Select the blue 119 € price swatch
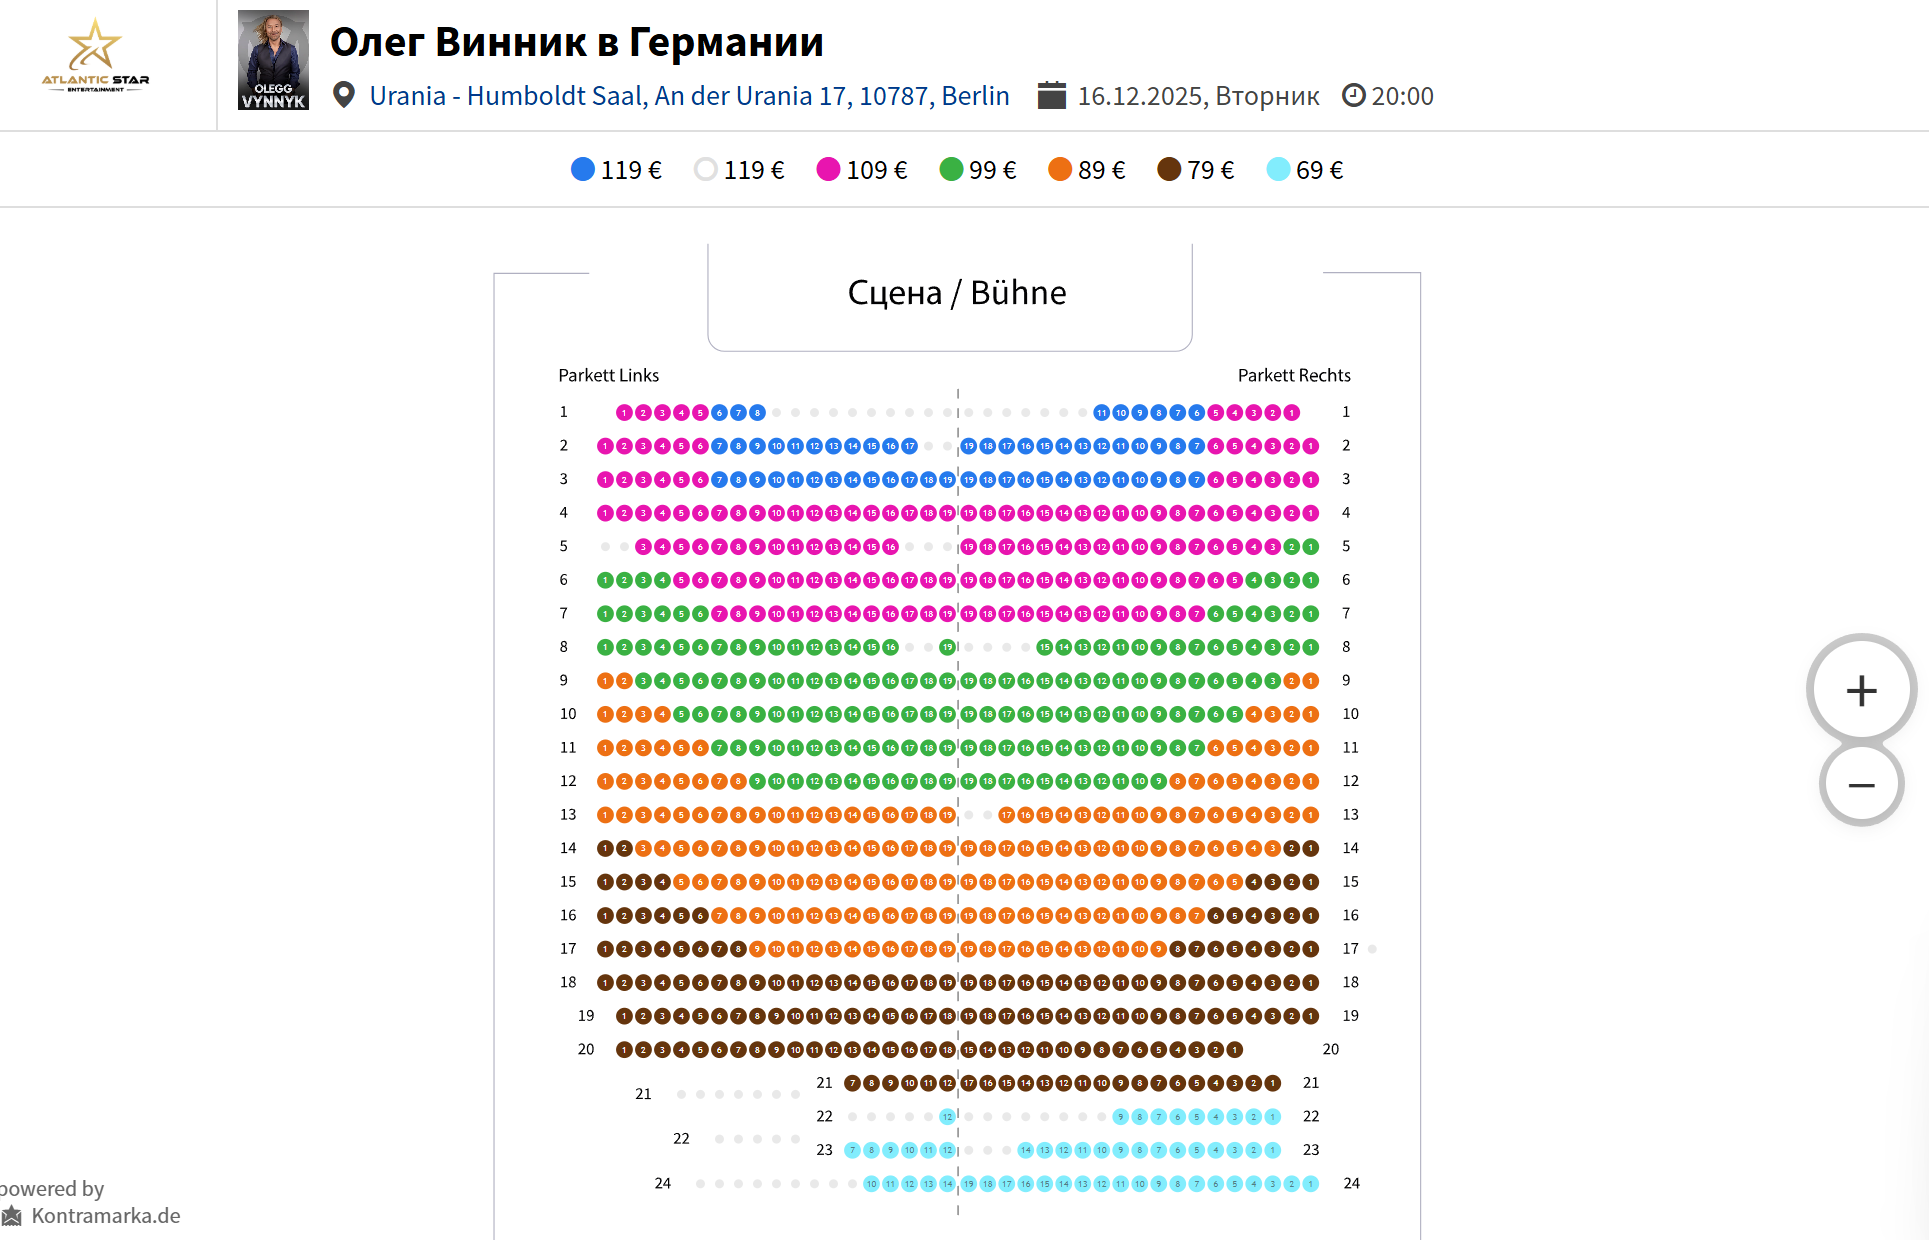 click(x=583, y=170)
